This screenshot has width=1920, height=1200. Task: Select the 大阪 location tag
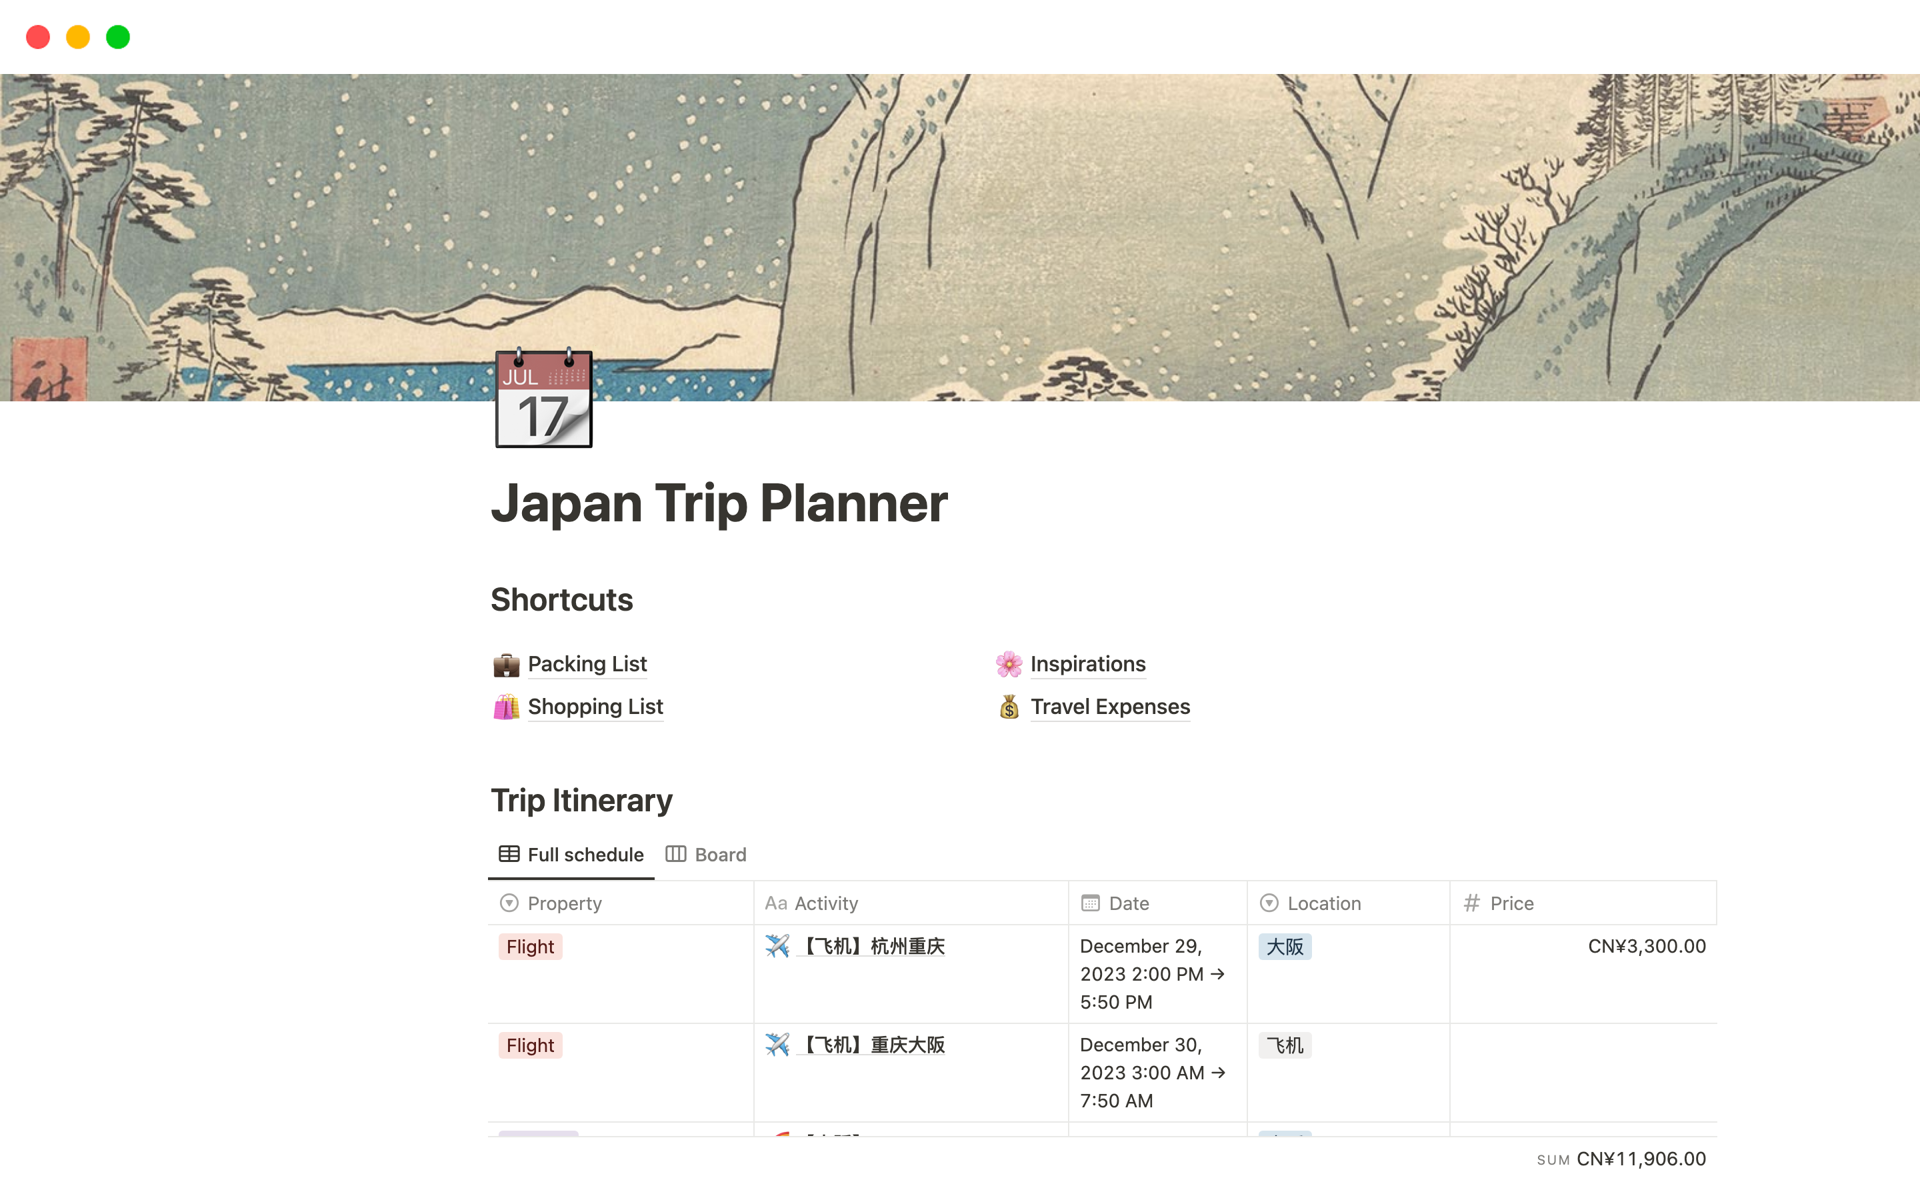tap(1285, 946)
